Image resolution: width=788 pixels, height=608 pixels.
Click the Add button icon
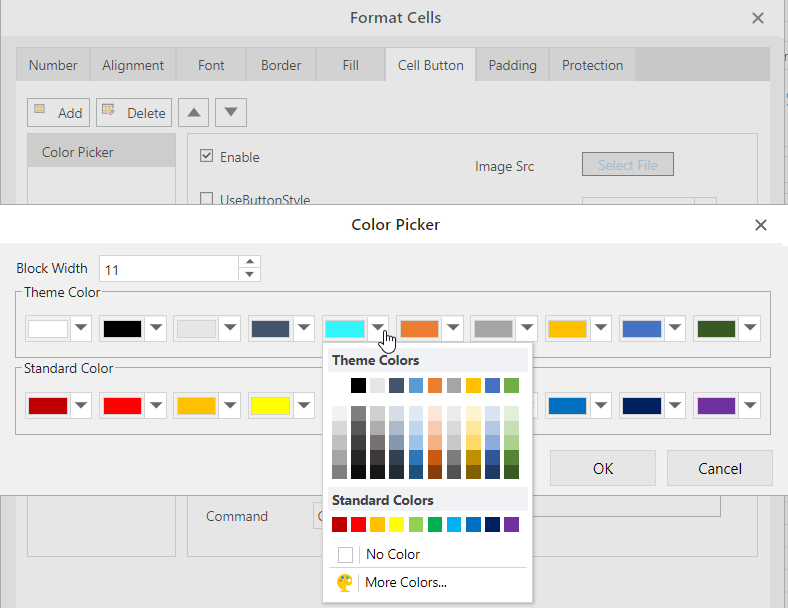pos(41,112)
